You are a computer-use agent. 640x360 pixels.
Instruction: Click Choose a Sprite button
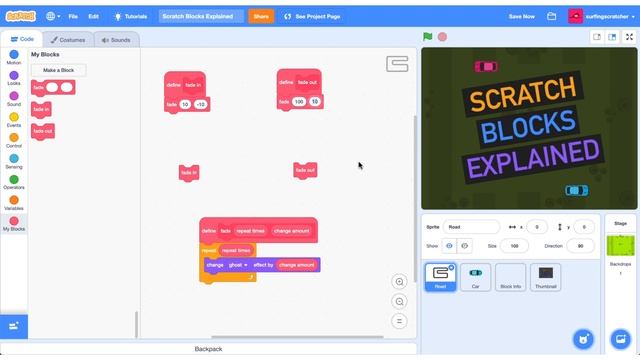pyautogui.click(x=584, y=339)
